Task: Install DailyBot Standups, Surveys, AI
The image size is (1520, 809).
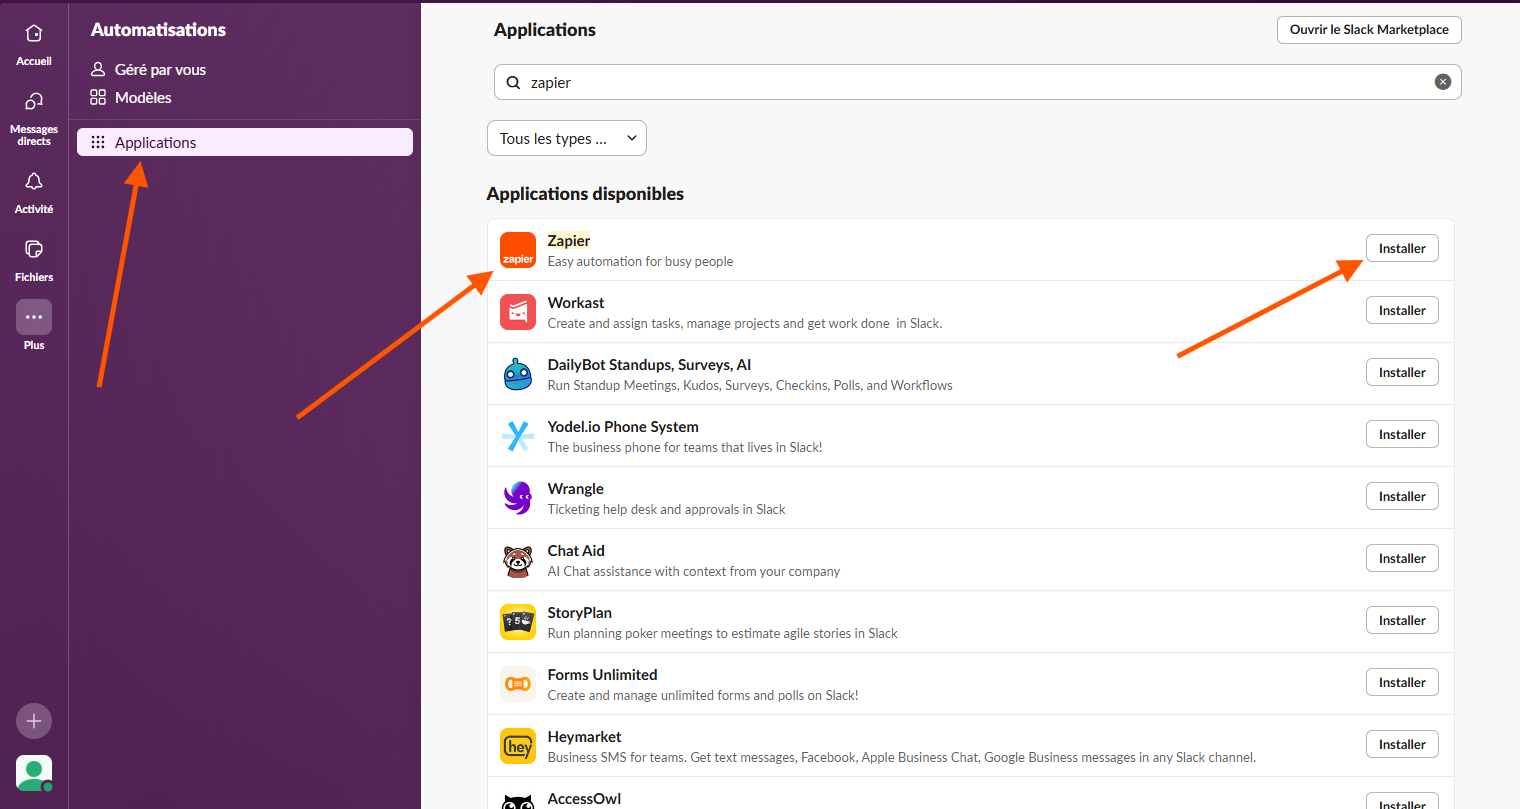Action: pos(1402,372)
